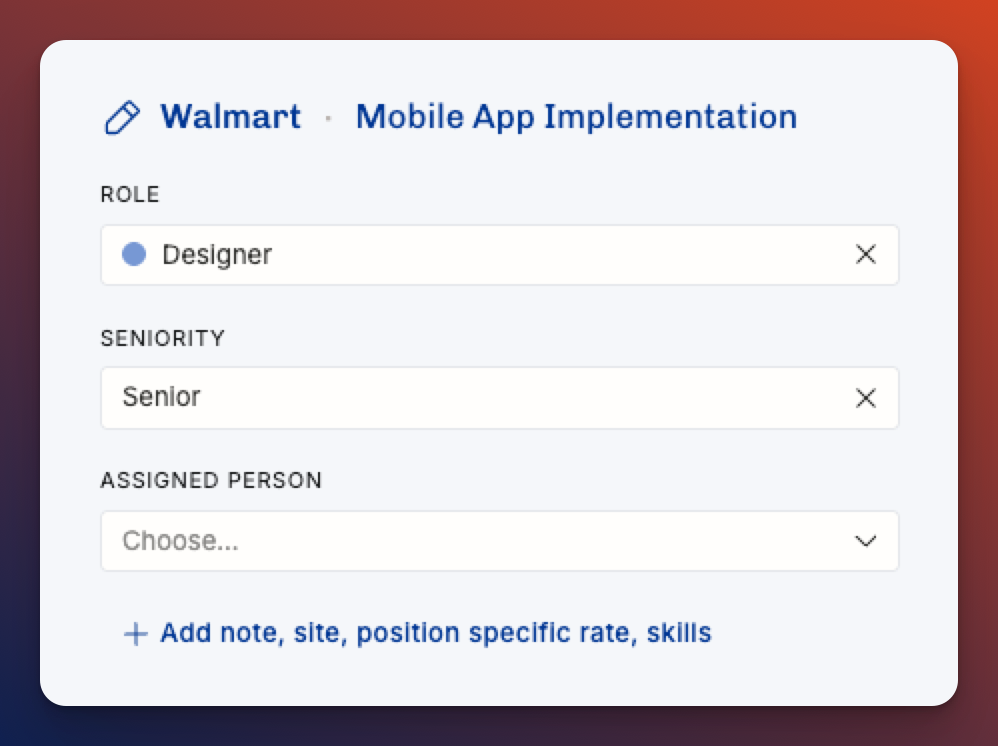Click the ASSIGNED PERSON field label
The height and width of the screenshot is (746, 998).
(211, 480)
